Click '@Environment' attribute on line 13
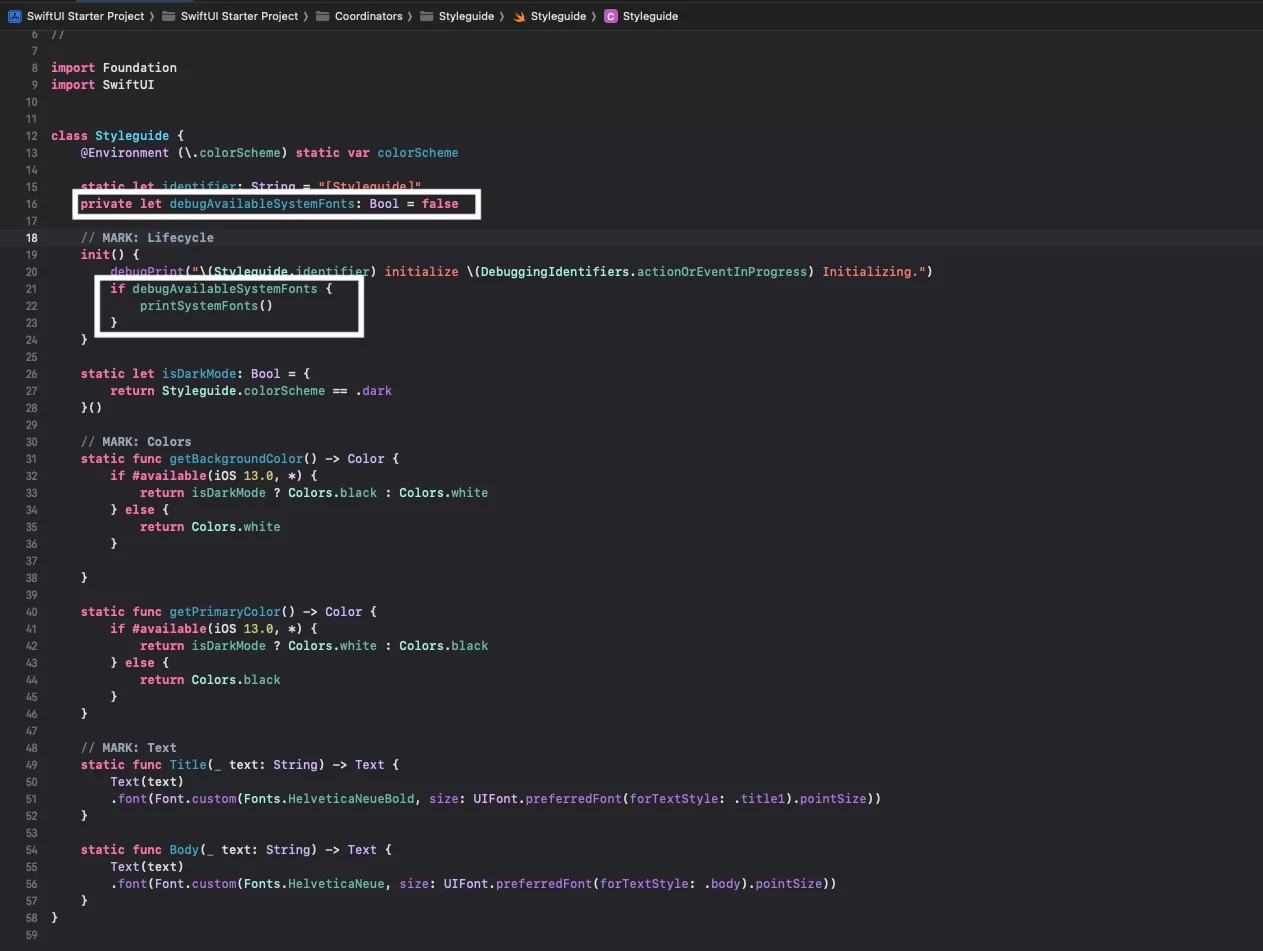1263x951 pixels. (125, 153)
